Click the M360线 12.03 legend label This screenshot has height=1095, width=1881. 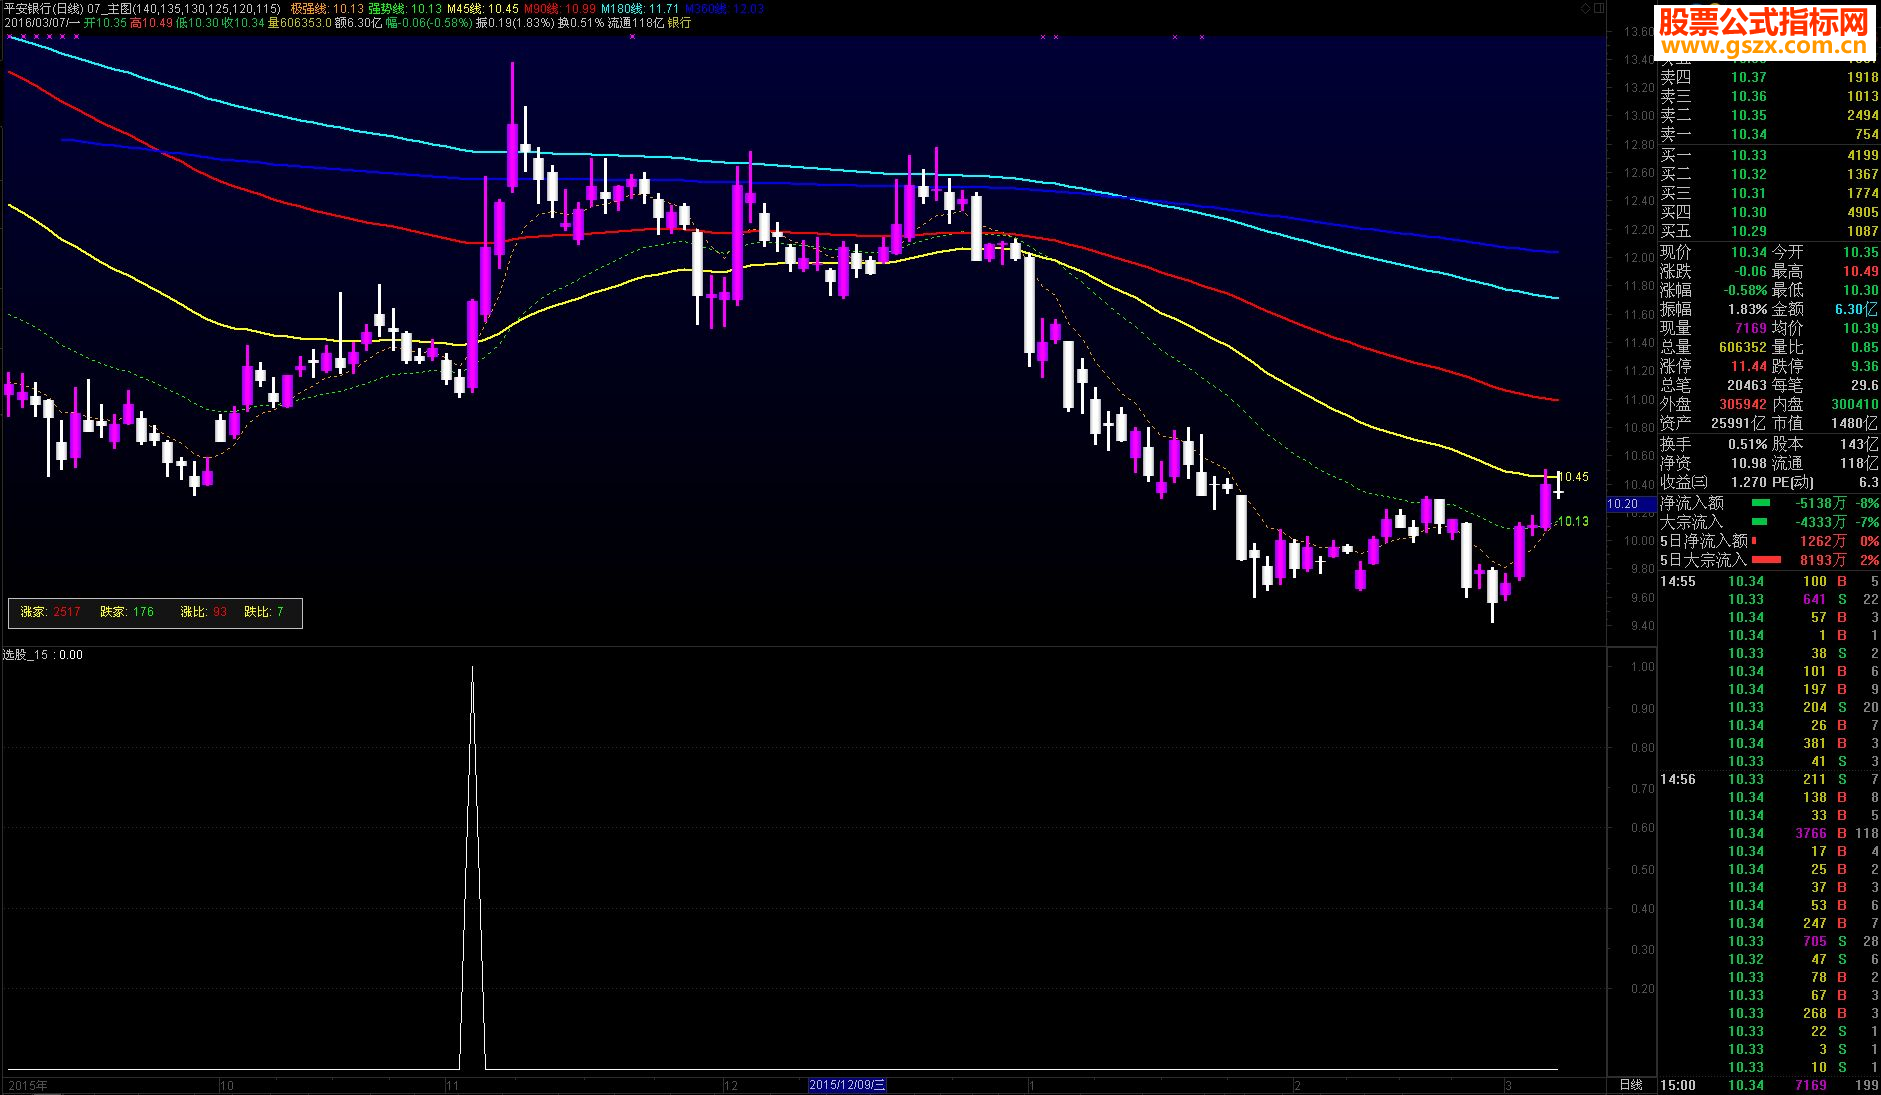pos(724,8)
